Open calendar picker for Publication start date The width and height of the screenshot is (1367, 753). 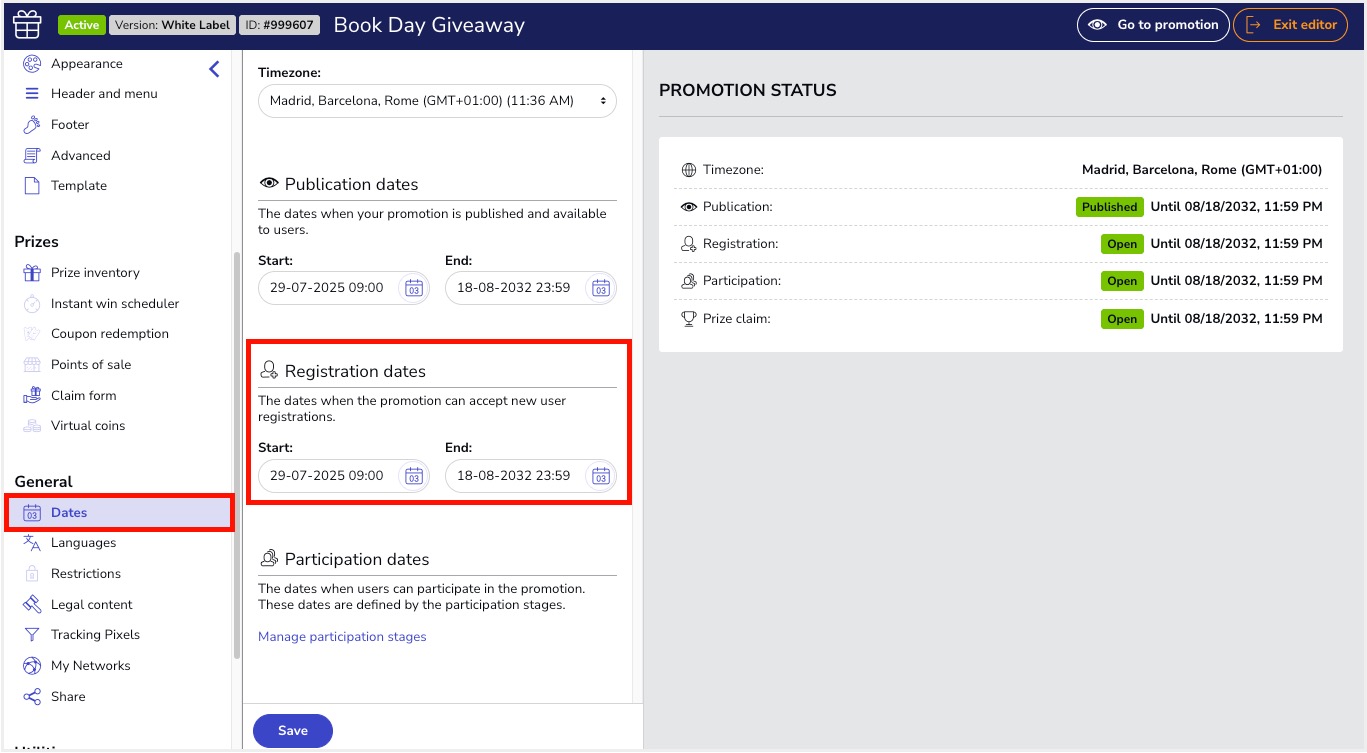(413, 288)
